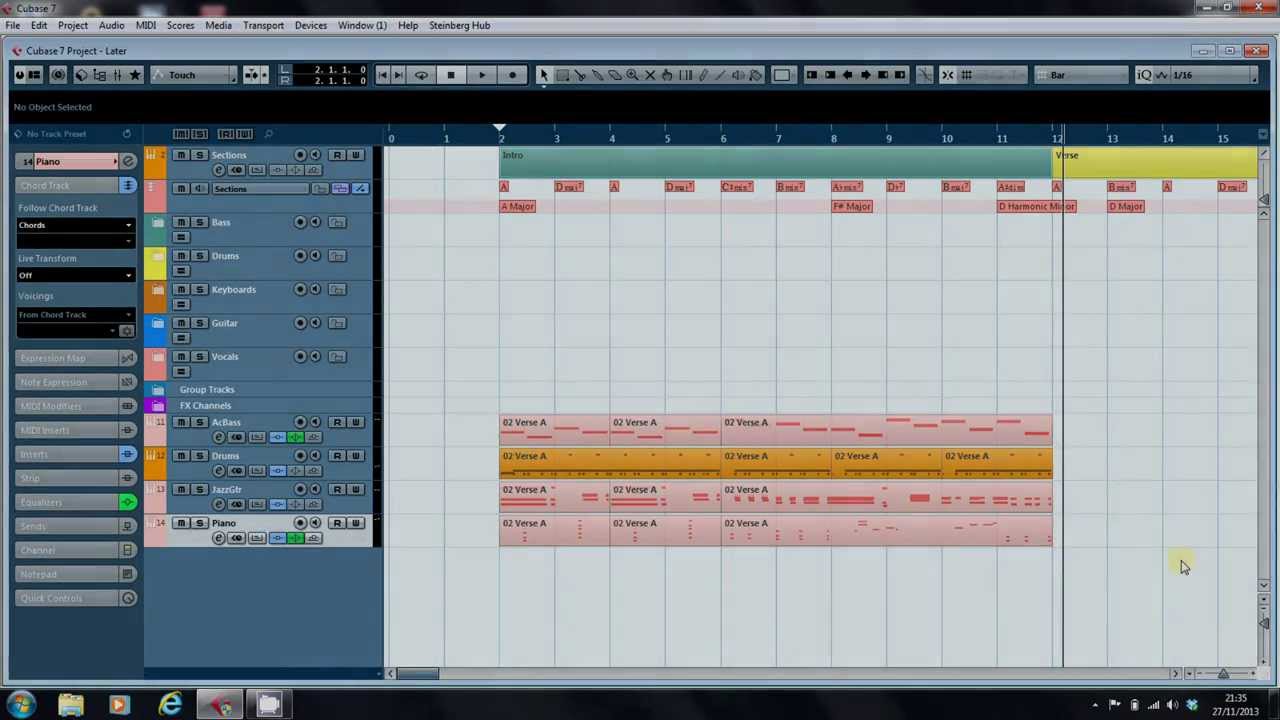
Task: Solo the Keyboards folder track
Action: click(199, 289)
